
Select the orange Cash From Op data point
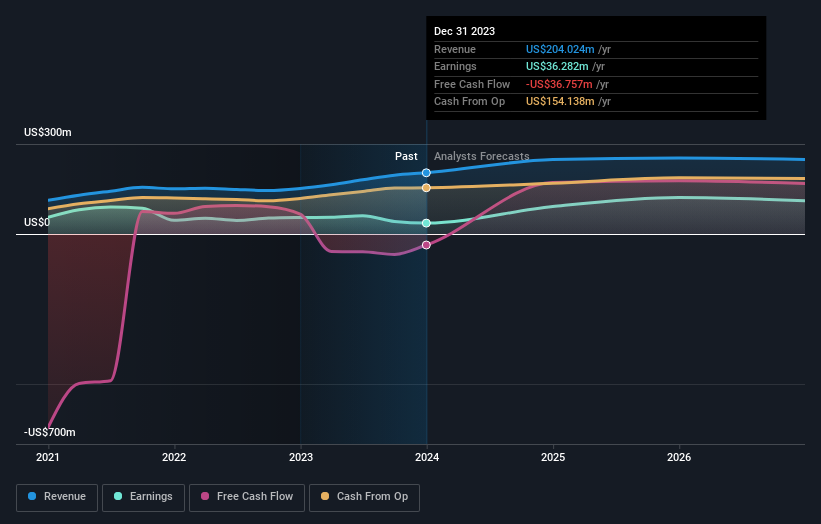(x=426, y=187)
